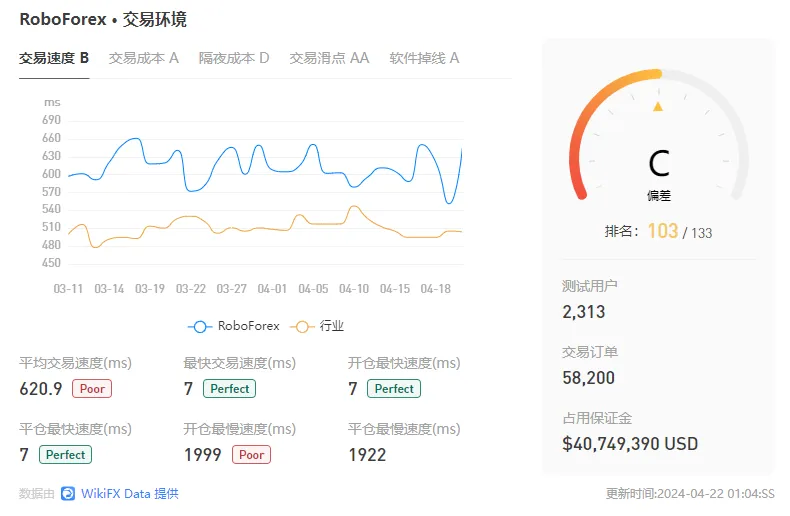This screenshot has height=516, width=790.
Task: Click the 偏差 label under the gauge
Action: click(x=659, y=196)
